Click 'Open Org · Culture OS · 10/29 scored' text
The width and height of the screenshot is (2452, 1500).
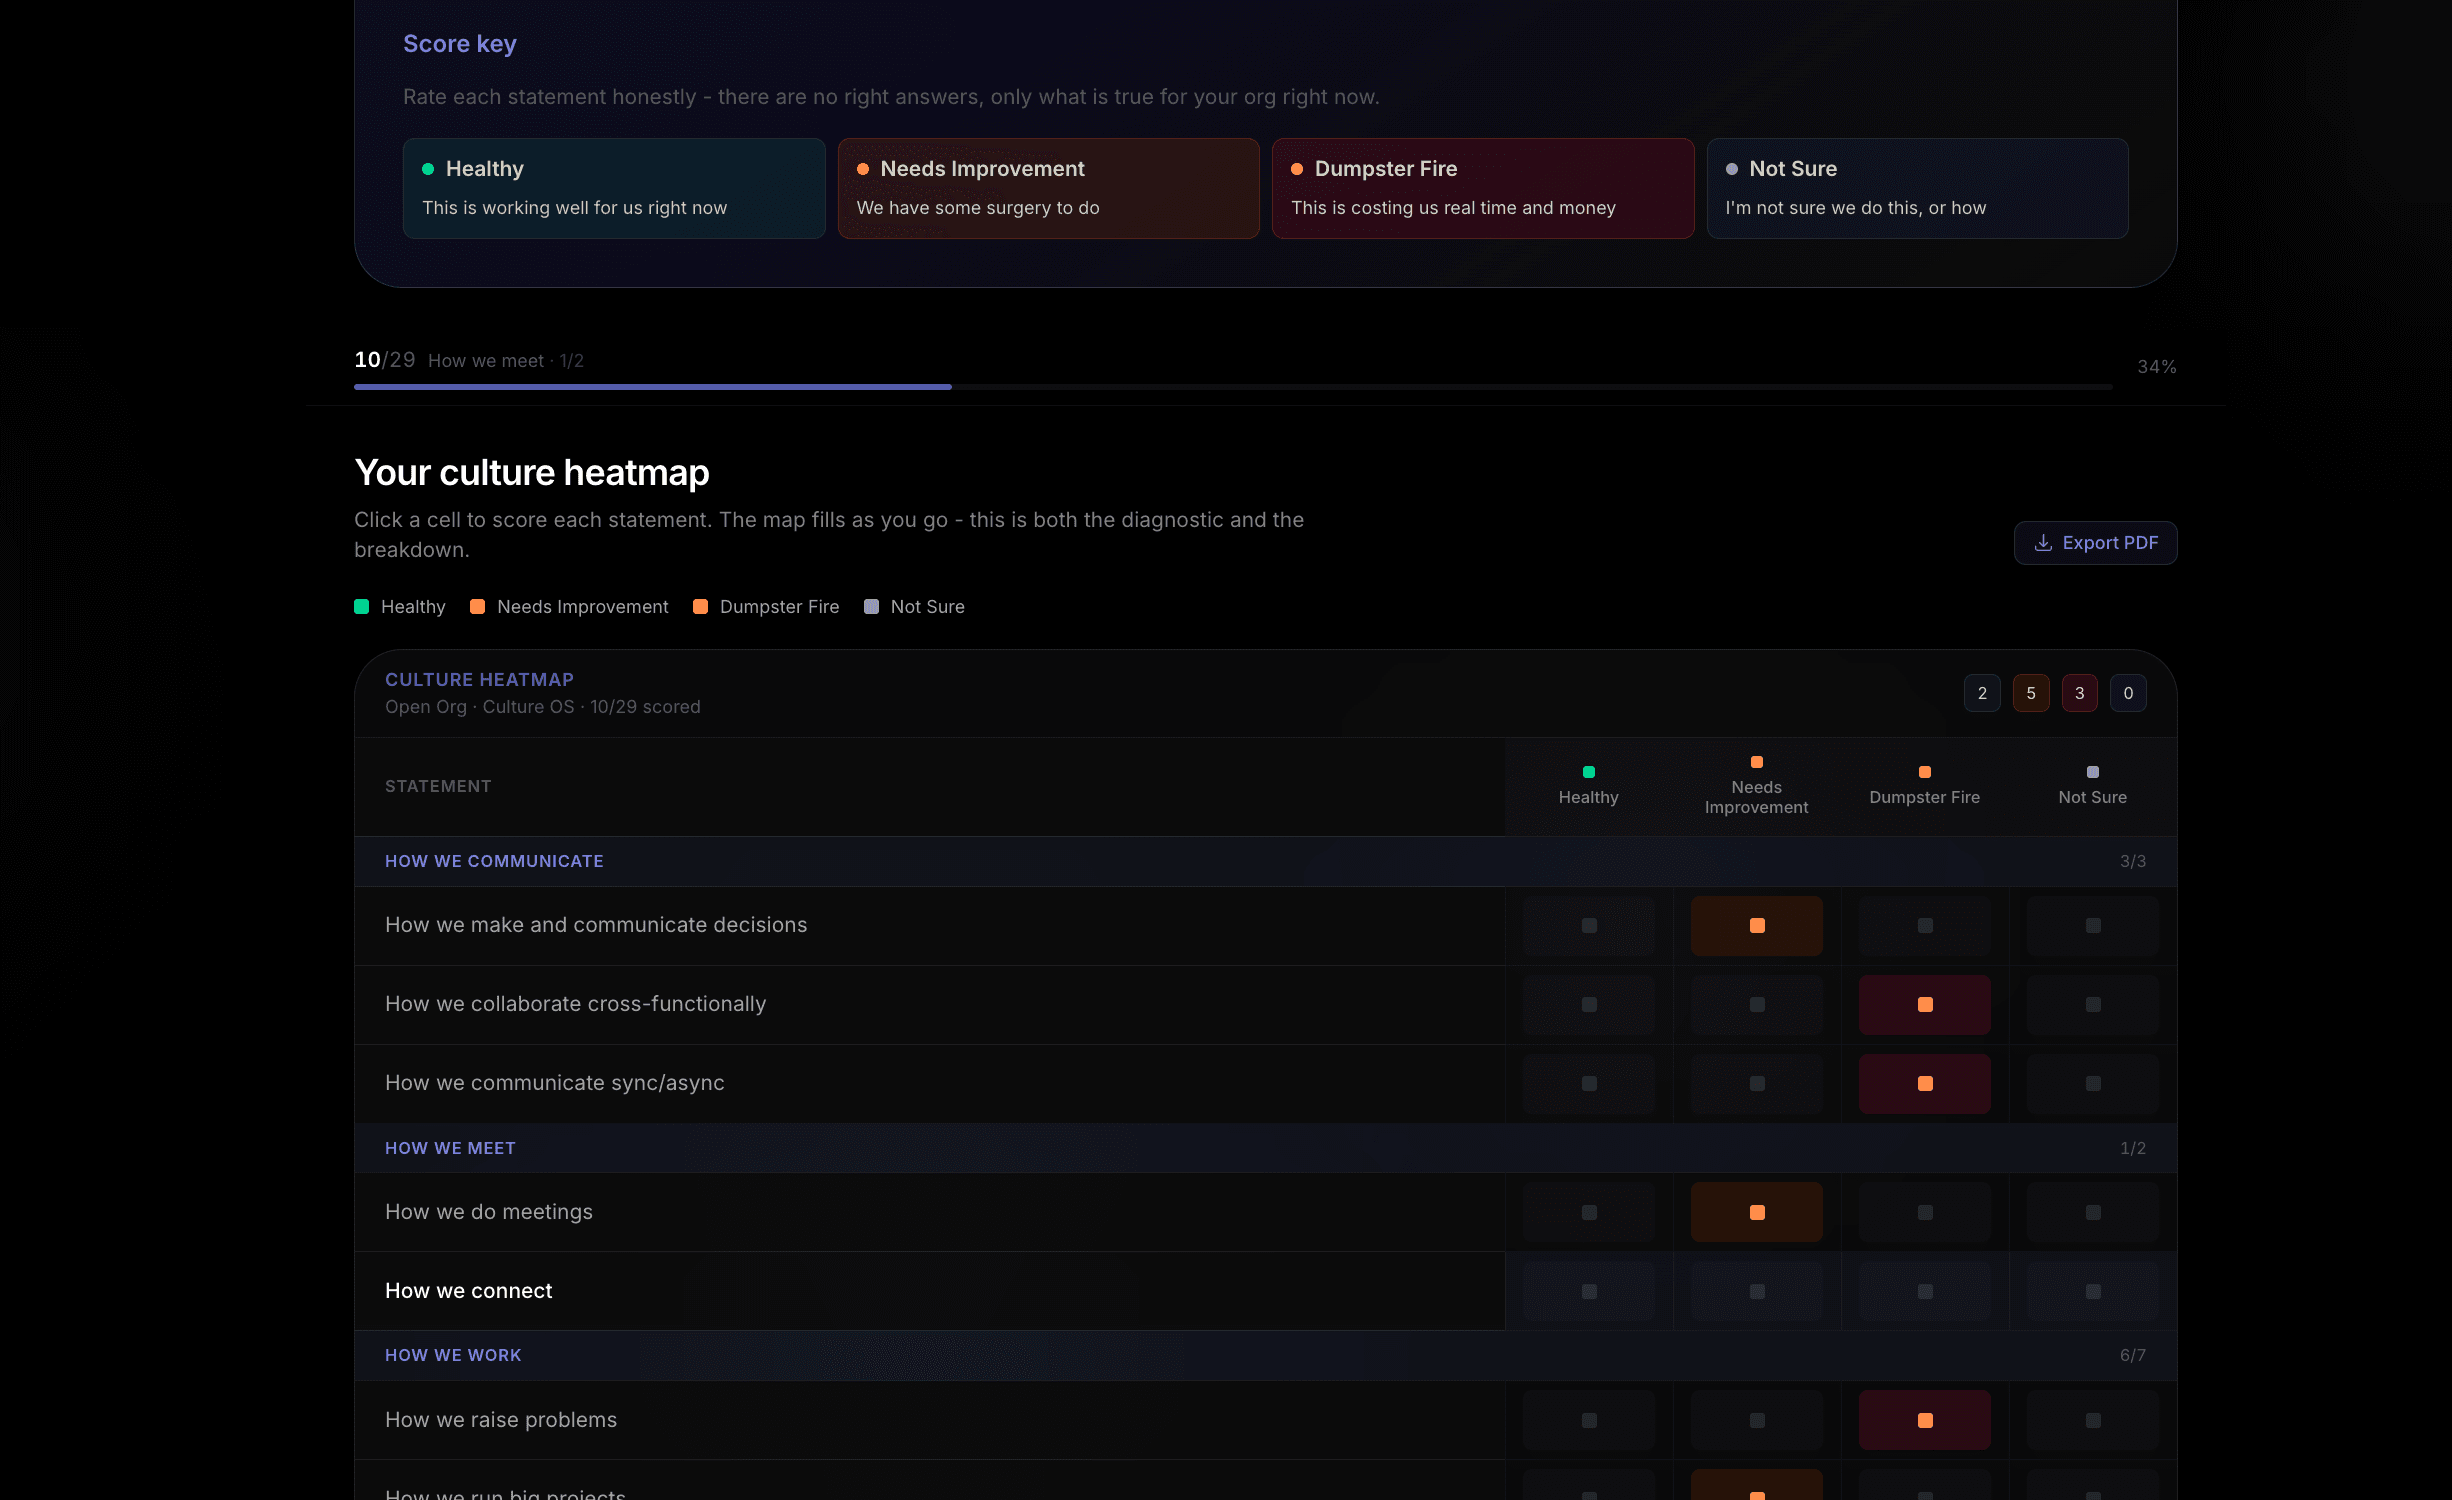(543, 707)
